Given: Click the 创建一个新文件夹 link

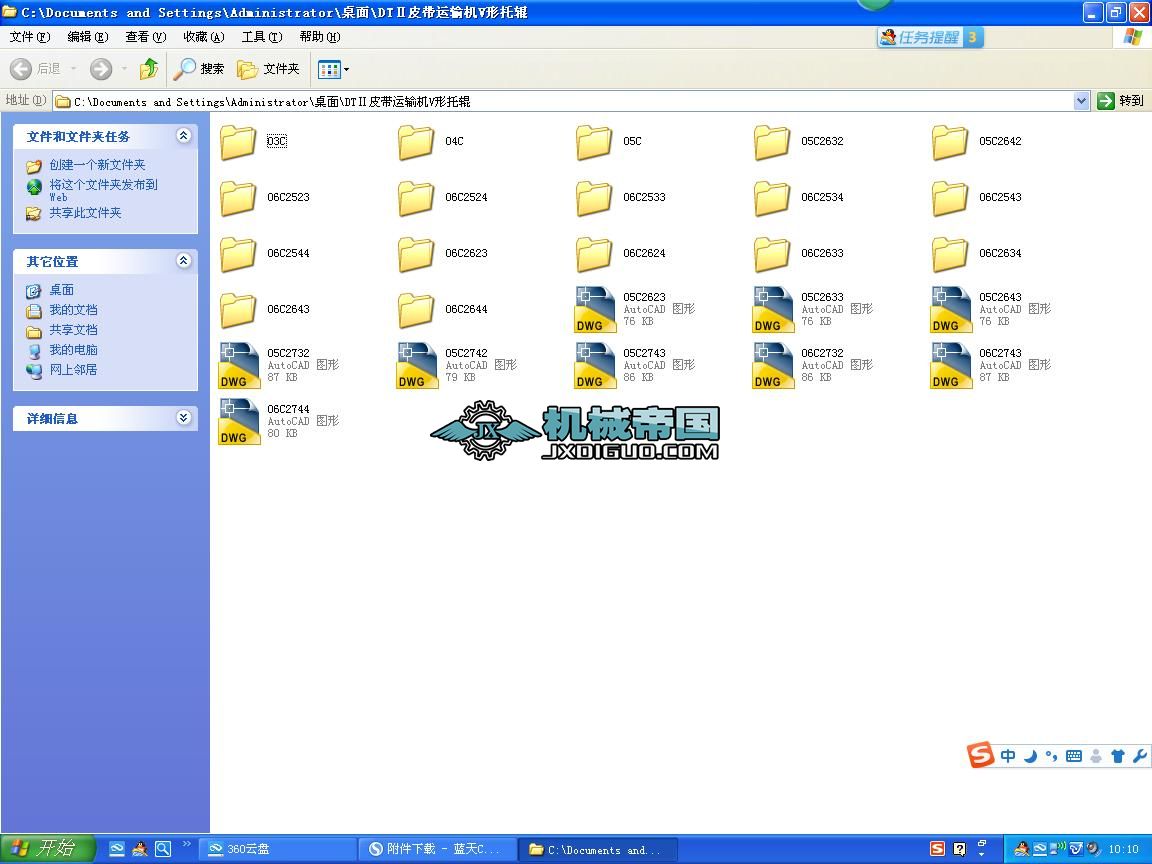Looking at the screenshot, I should point(97,165).
